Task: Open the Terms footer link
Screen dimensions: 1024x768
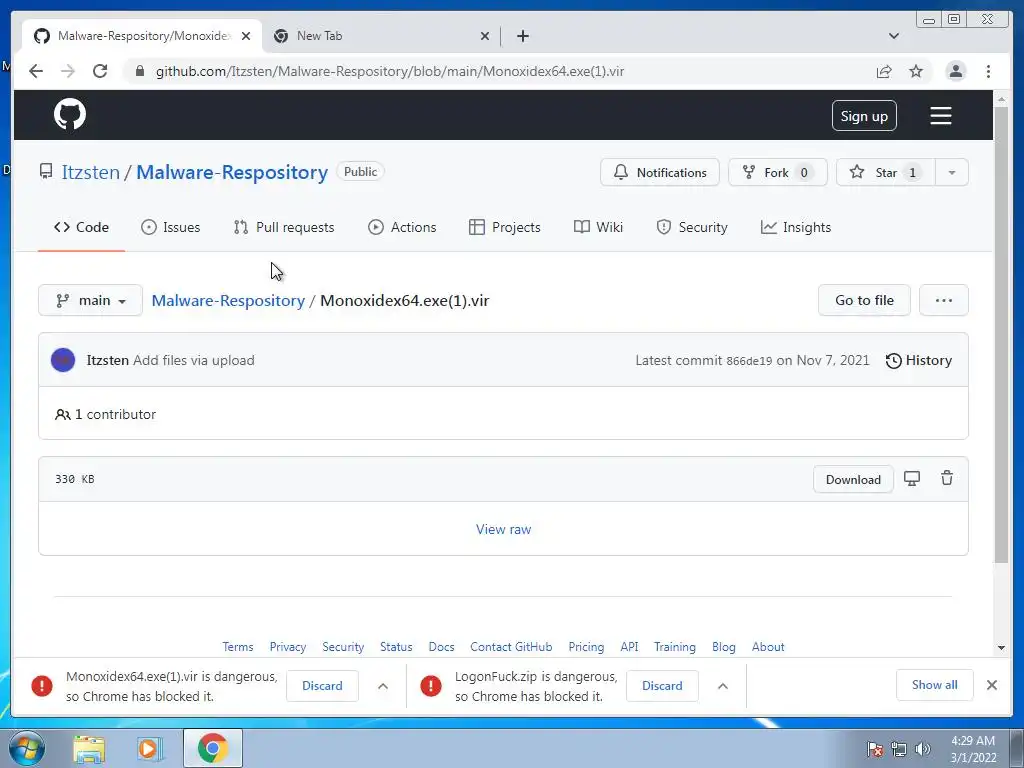Action: [x=238, y=647]
